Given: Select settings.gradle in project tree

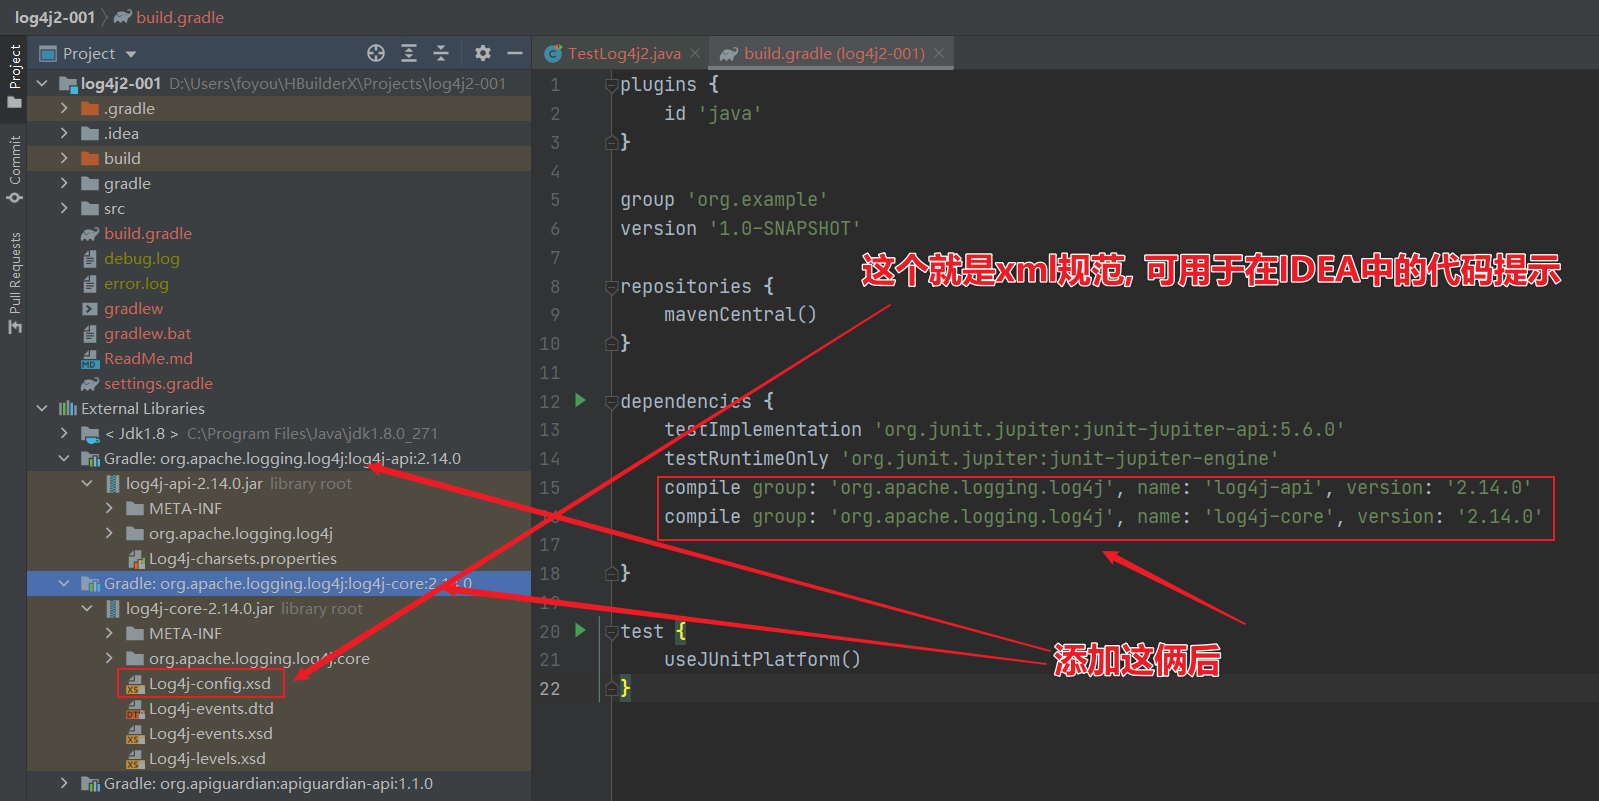Looking at the screenshot, I should click(158, 384).
